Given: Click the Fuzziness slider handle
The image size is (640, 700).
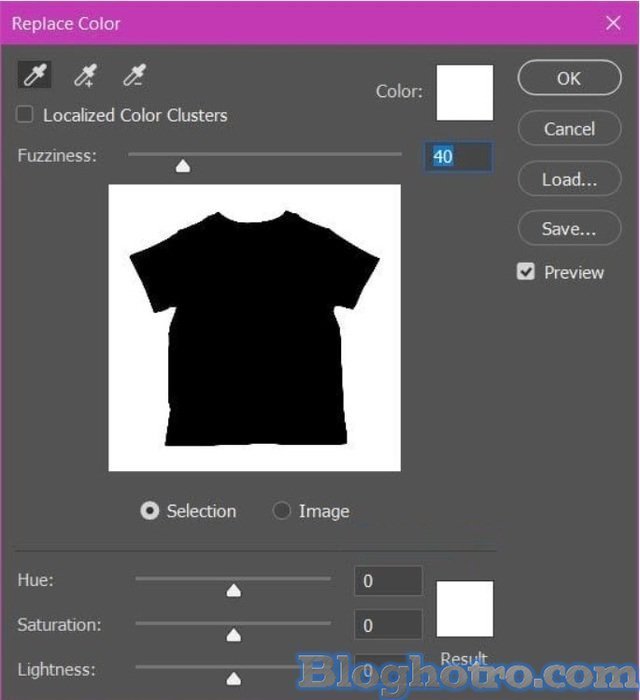Looking at the screenshot, I should click(x=183, y=167).
